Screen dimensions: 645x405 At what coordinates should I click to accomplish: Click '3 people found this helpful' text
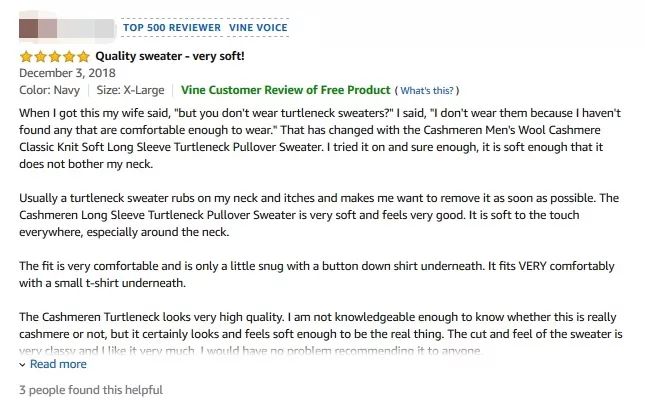(x=91, y=390)
